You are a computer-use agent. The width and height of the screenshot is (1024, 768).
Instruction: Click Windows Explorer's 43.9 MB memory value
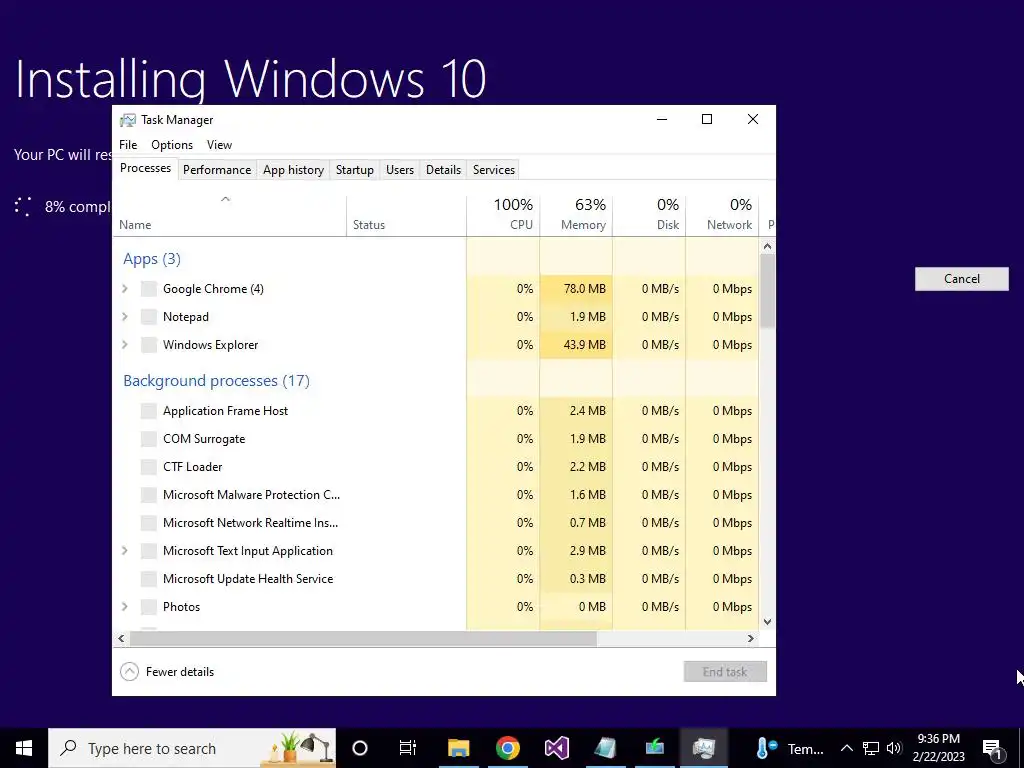pyautogui.click(x=584, y=345)
